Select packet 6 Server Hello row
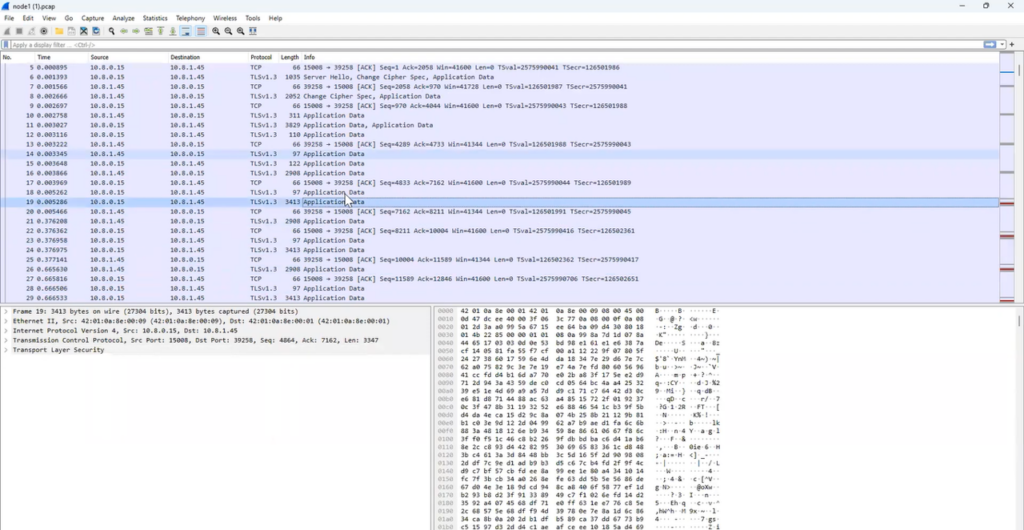This screenshot has width=1024, height=530. click(x=500, y=77)
